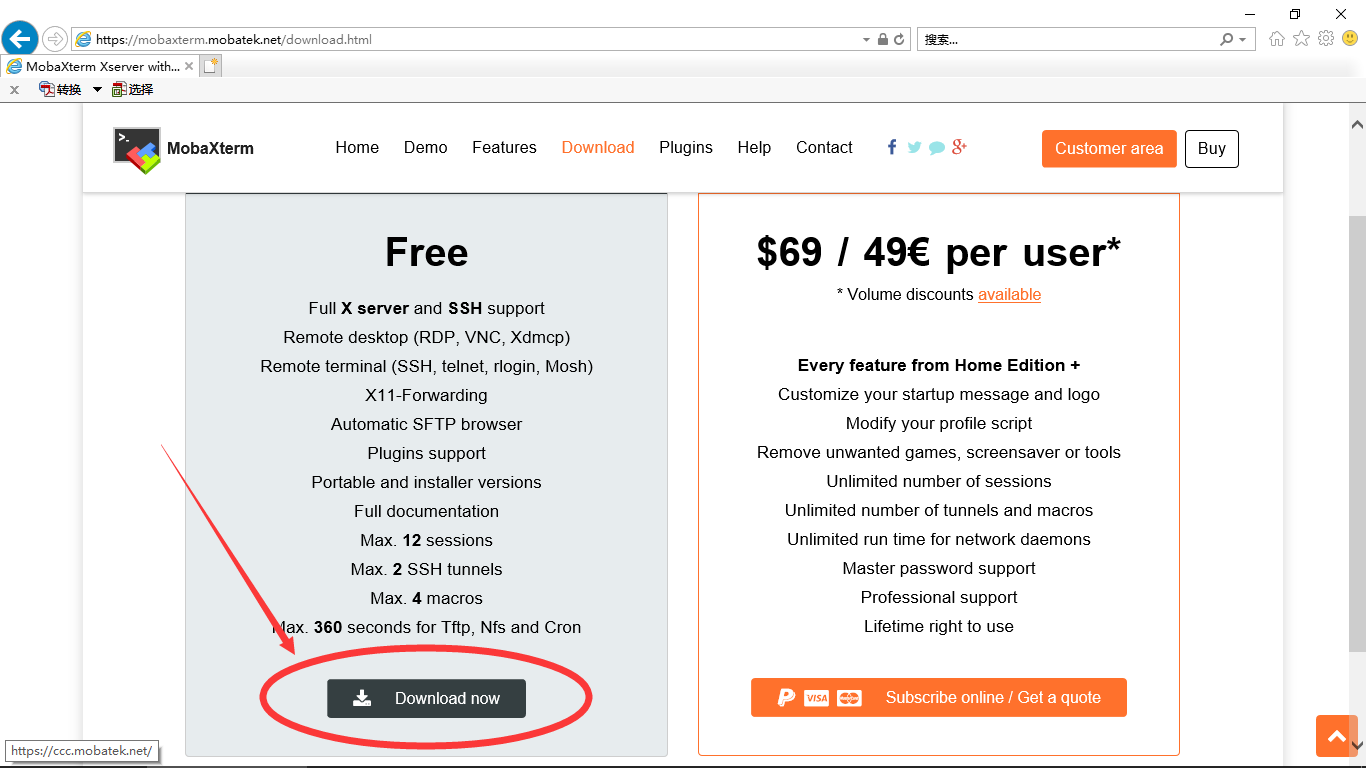Go to the Plugins page
Screen dimensions: 1366x768
click(x=685, y=147)
